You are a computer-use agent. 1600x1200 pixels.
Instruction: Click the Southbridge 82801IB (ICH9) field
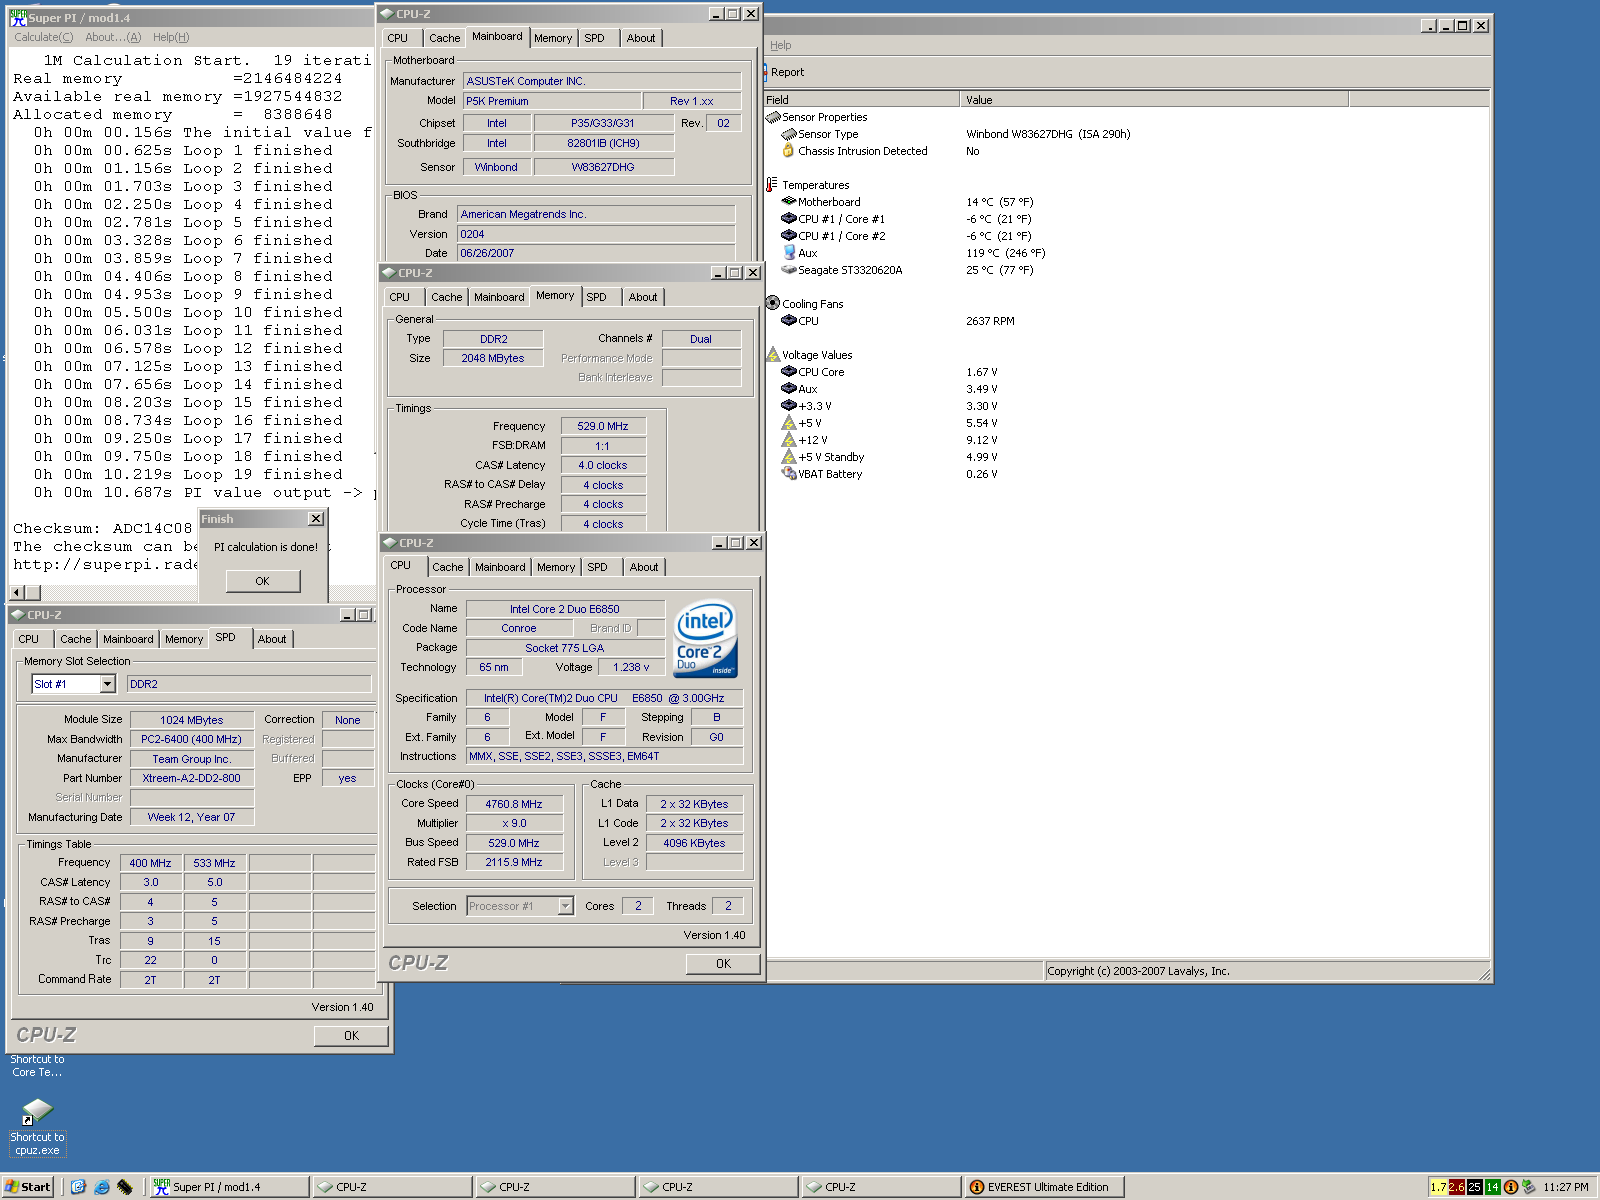[603, 143]
